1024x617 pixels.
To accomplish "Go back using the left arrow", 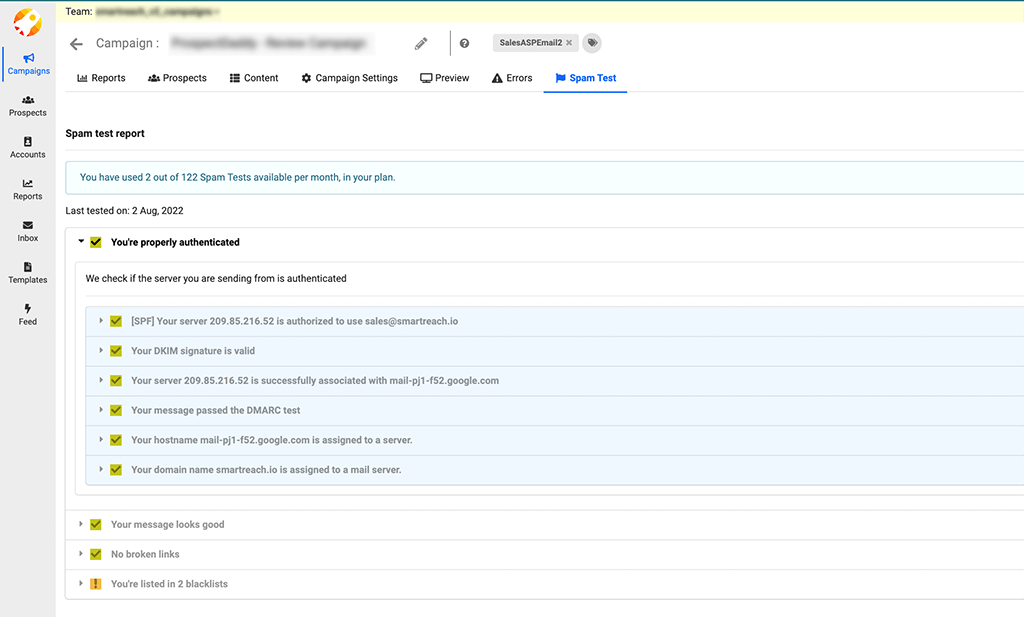I will (x=76, y=44).
